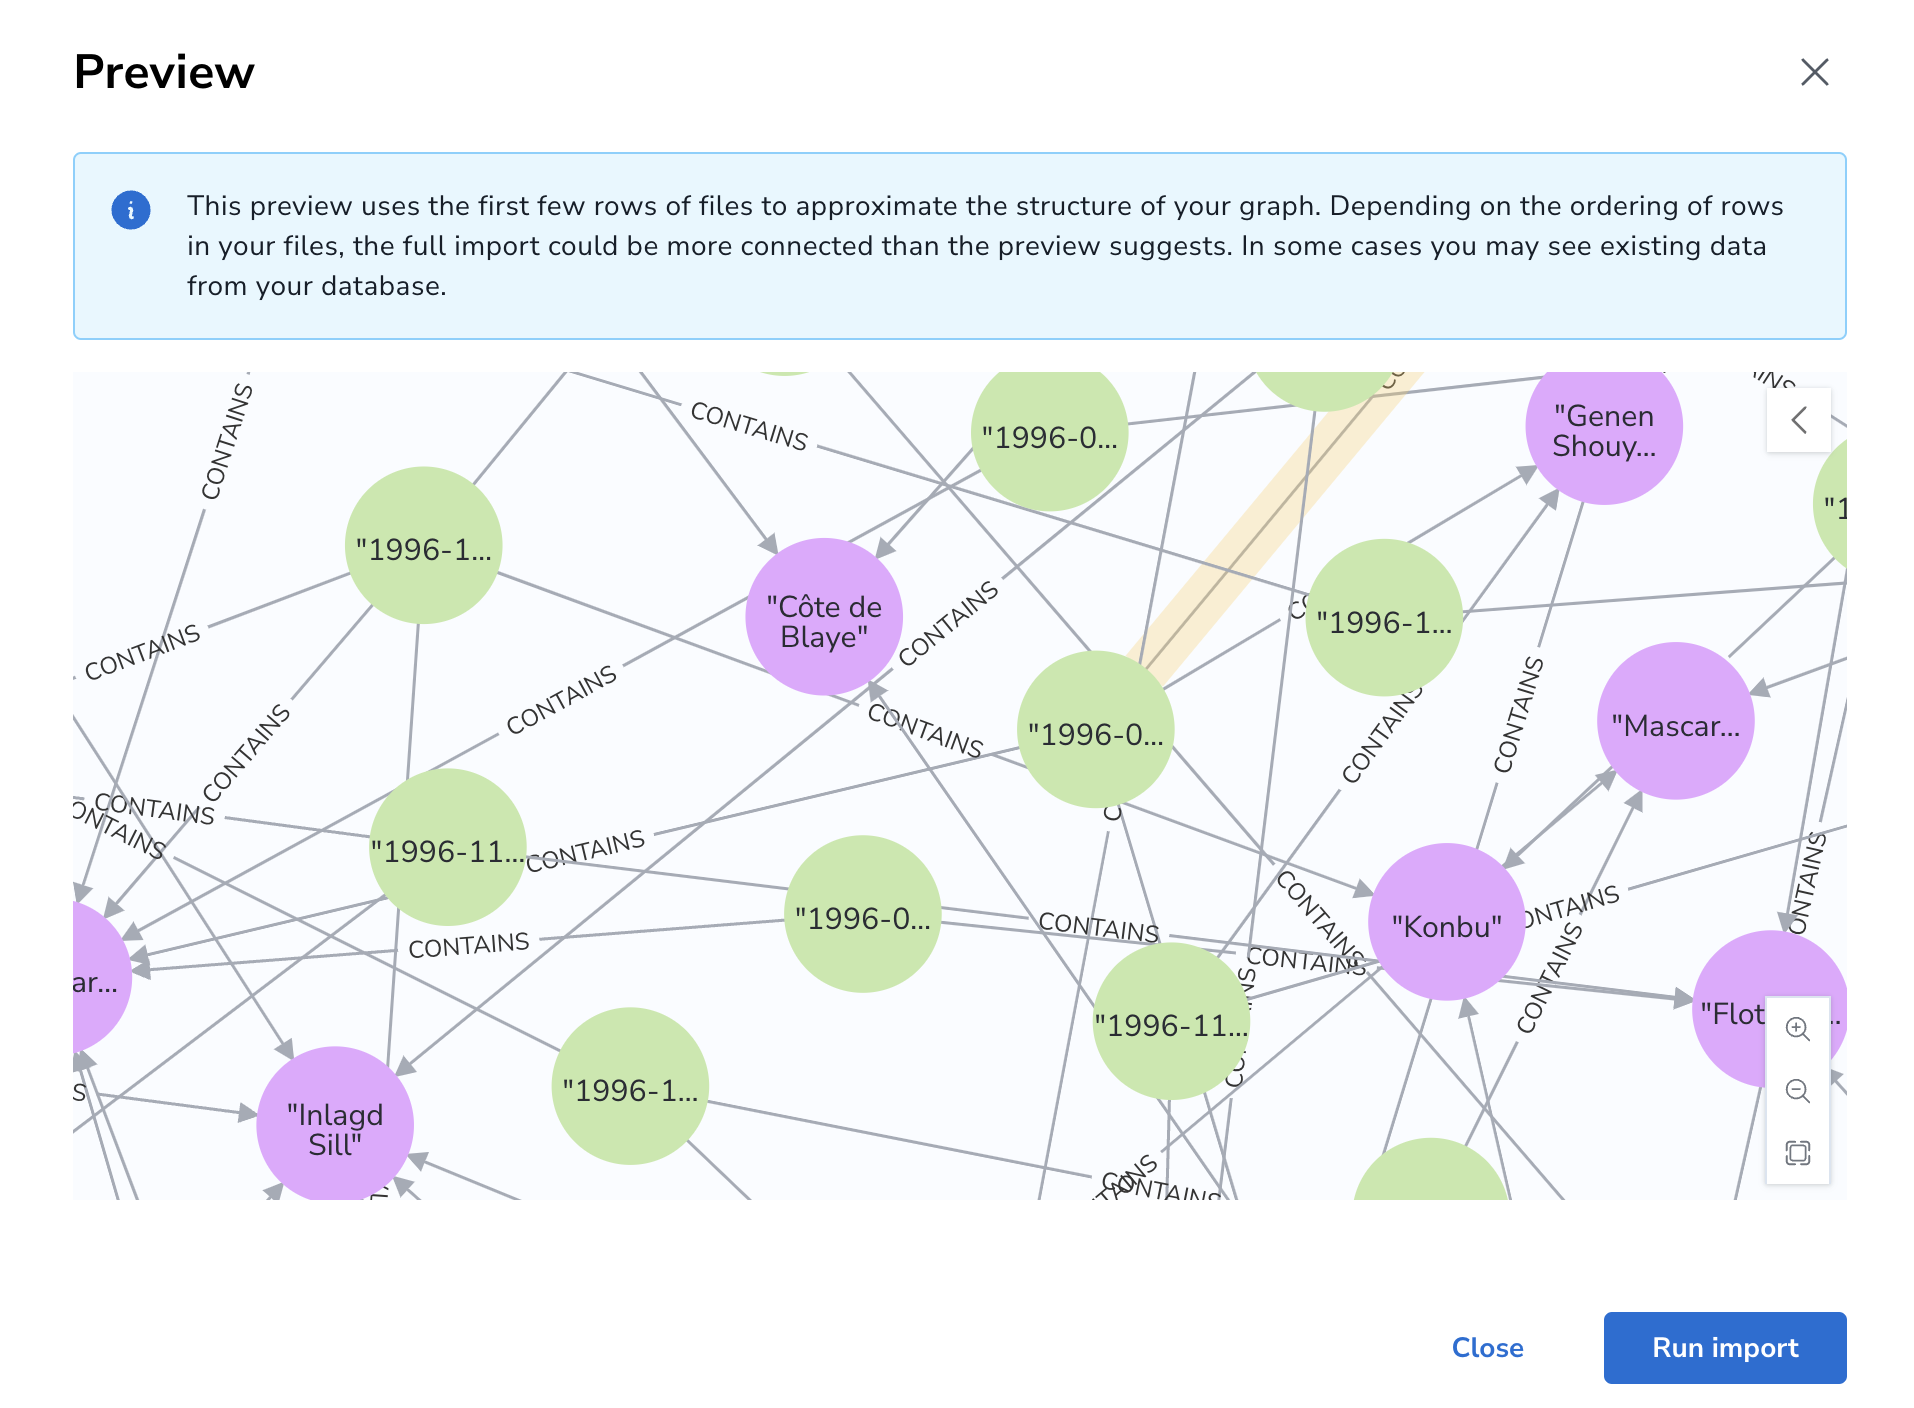
Task: Click the blue info icon in banner
Action: click(131, 210)
